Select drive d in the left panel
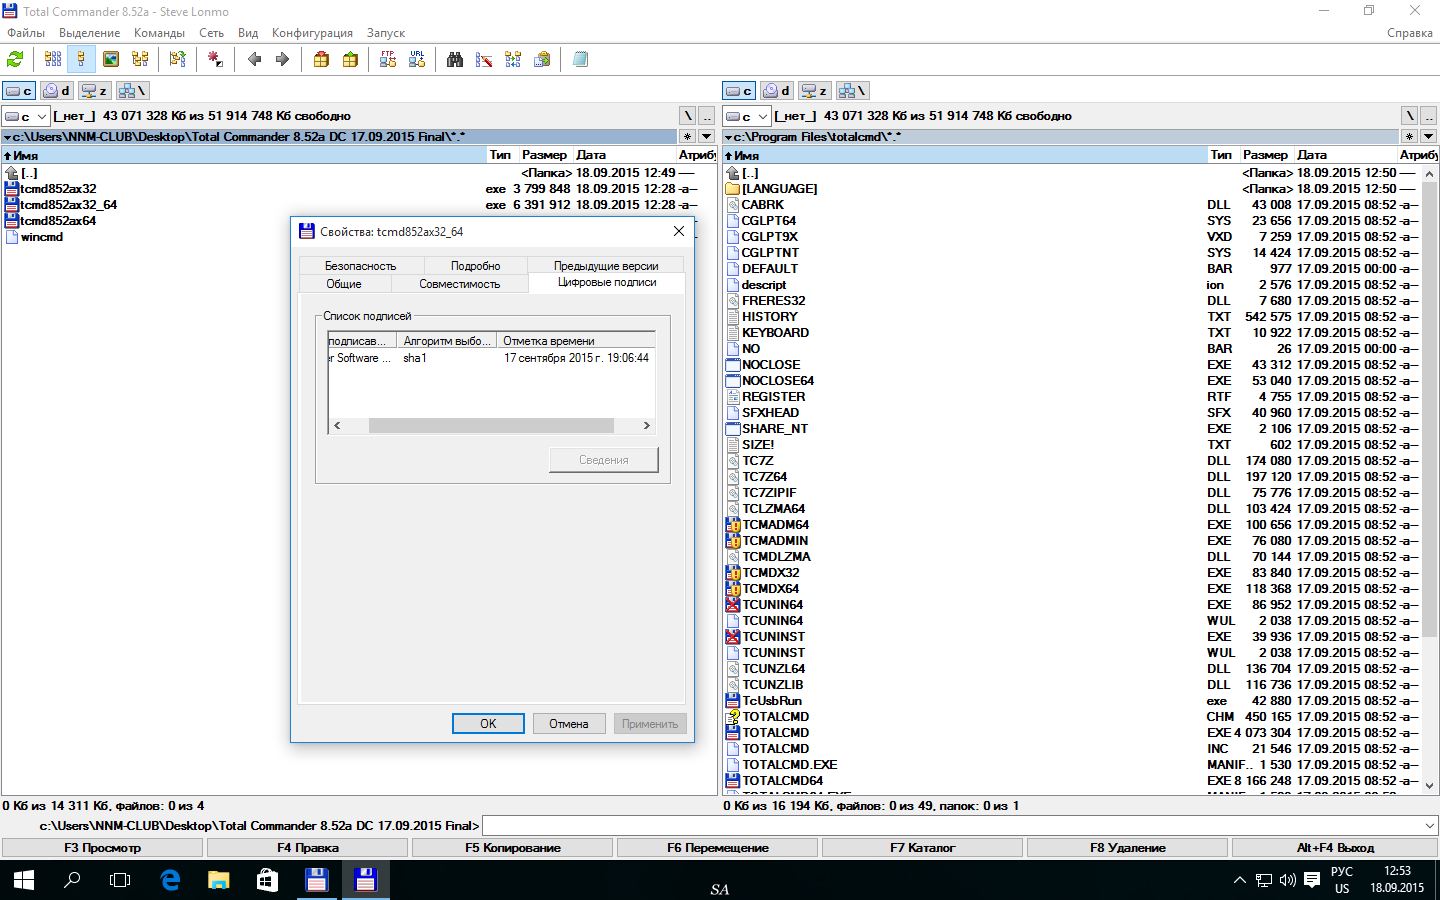 [x=56, y=91]
